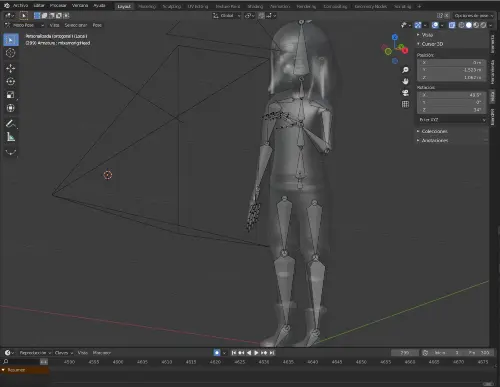Toggle auto keying record button
500x387 pixels.
click(x=217, y=353)
